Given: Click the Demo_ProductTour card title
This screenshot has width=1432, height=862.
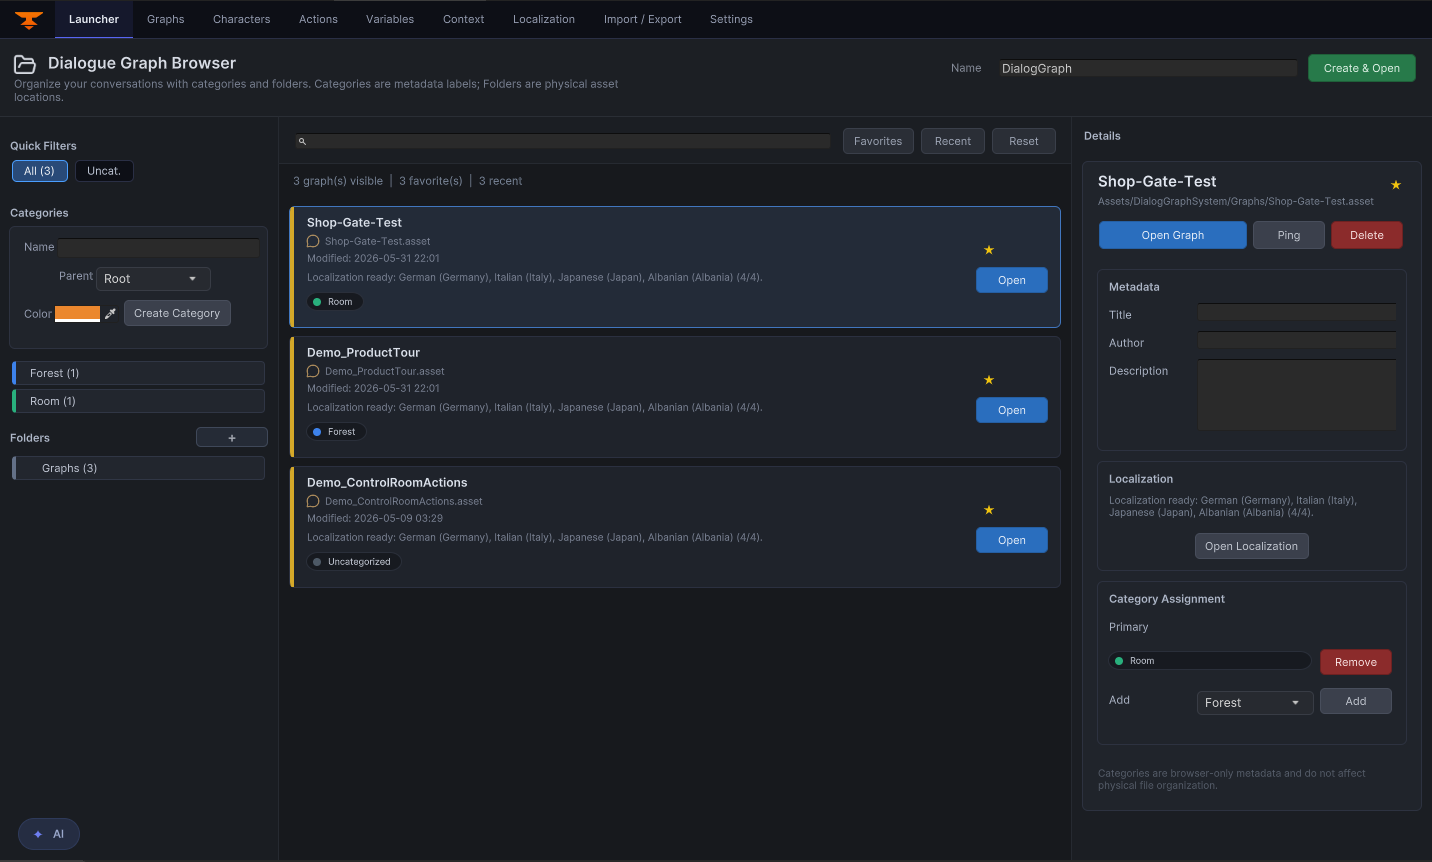Looking at the screenshot, I should point(363,353).
